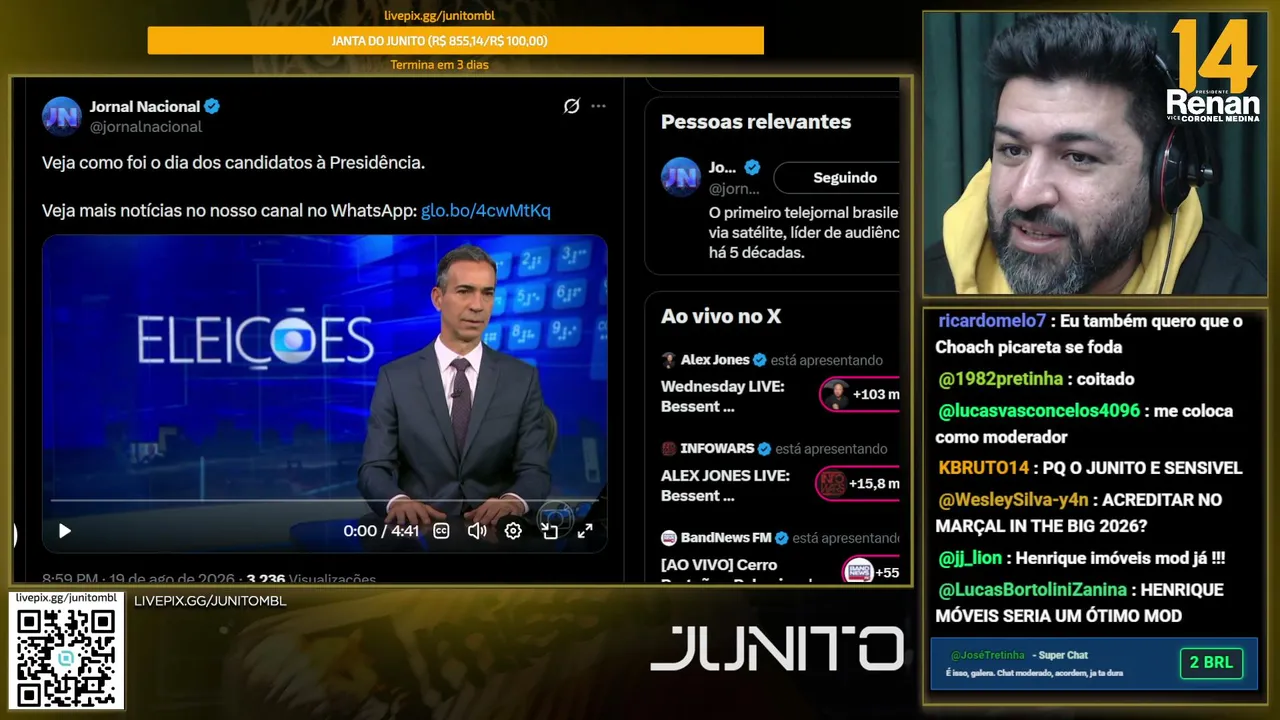
Task: Click the chat username @WesleySilva-y4n
Action: pyautogui.click(x=1013, y=500)
